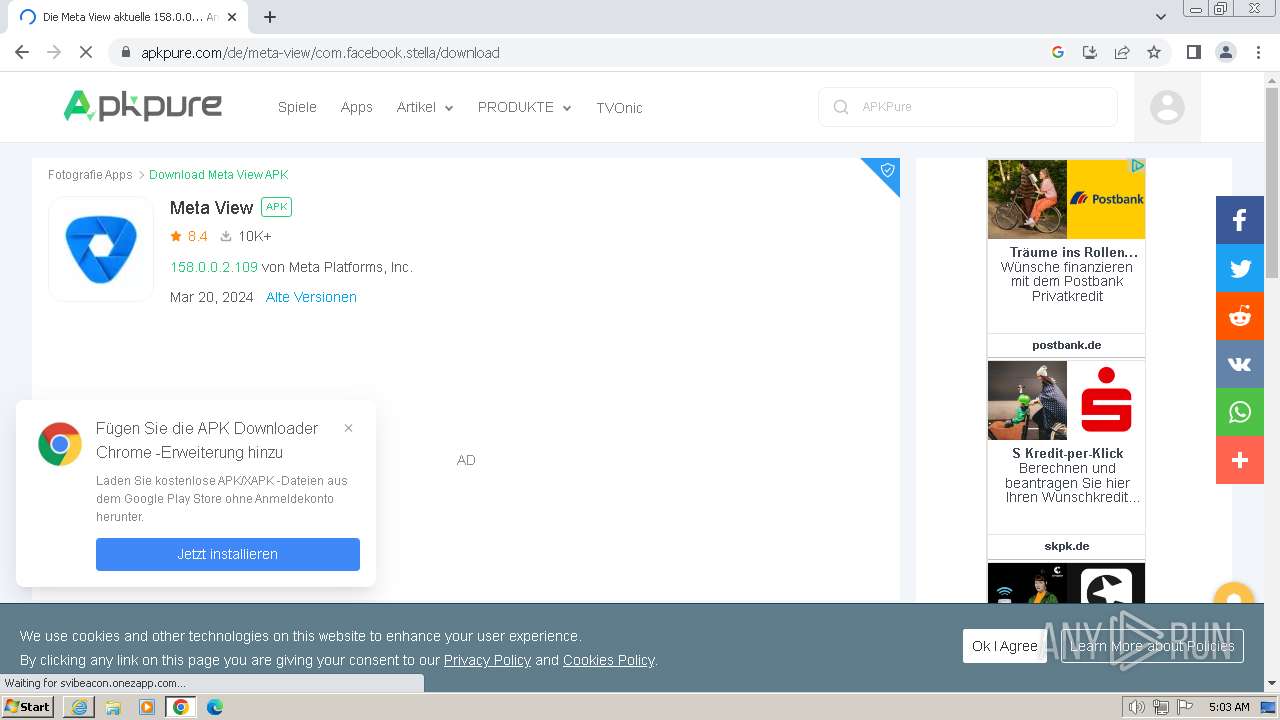Viewport: 1280px width, 720px height.
Task: Expand the PRODUKTE dropdown
Action: coord(525,107)
